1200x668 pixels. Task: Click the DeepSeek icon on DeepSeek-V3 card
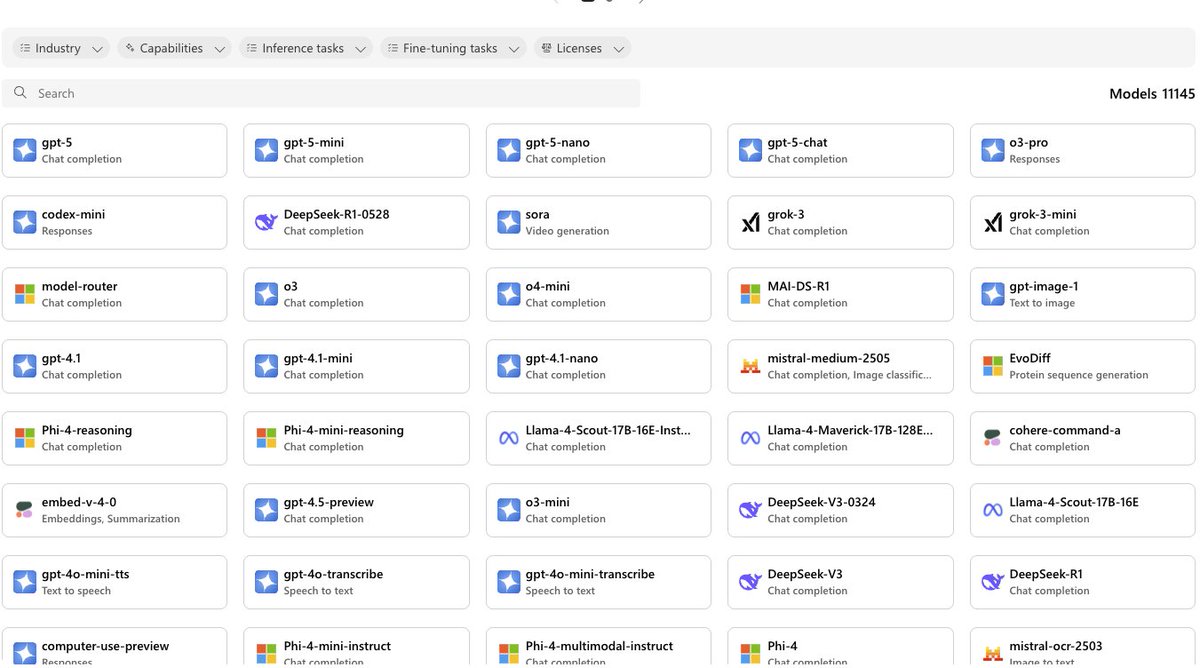coord(750,582)
